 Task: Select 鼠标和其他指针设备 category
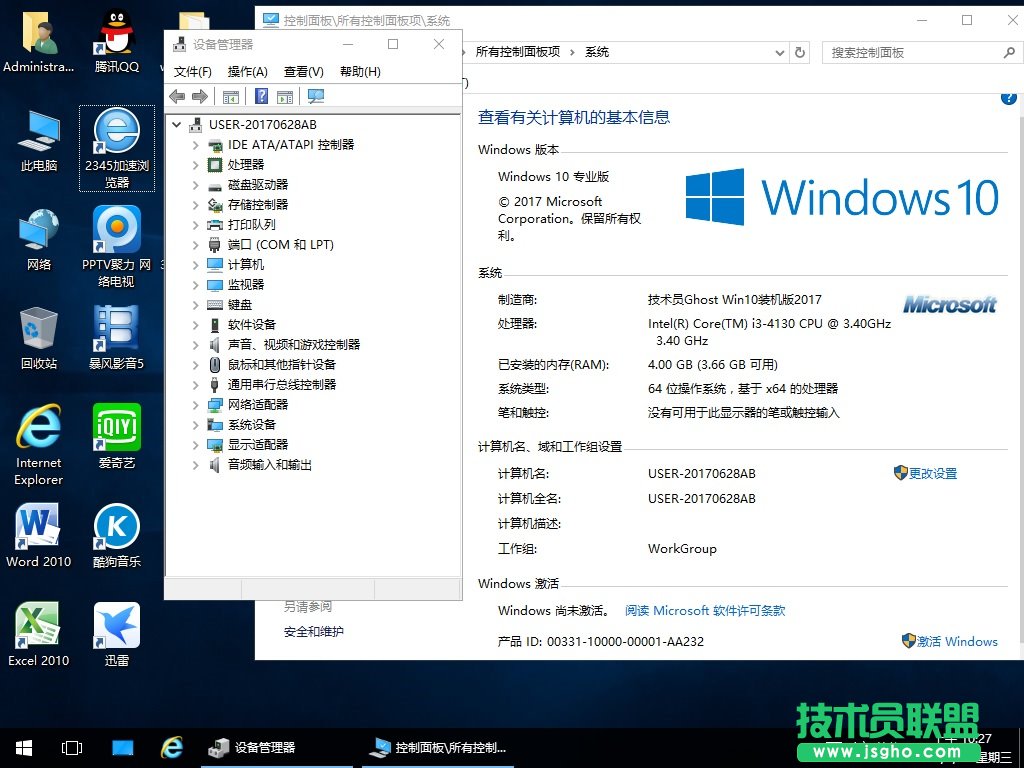(281, 364)
